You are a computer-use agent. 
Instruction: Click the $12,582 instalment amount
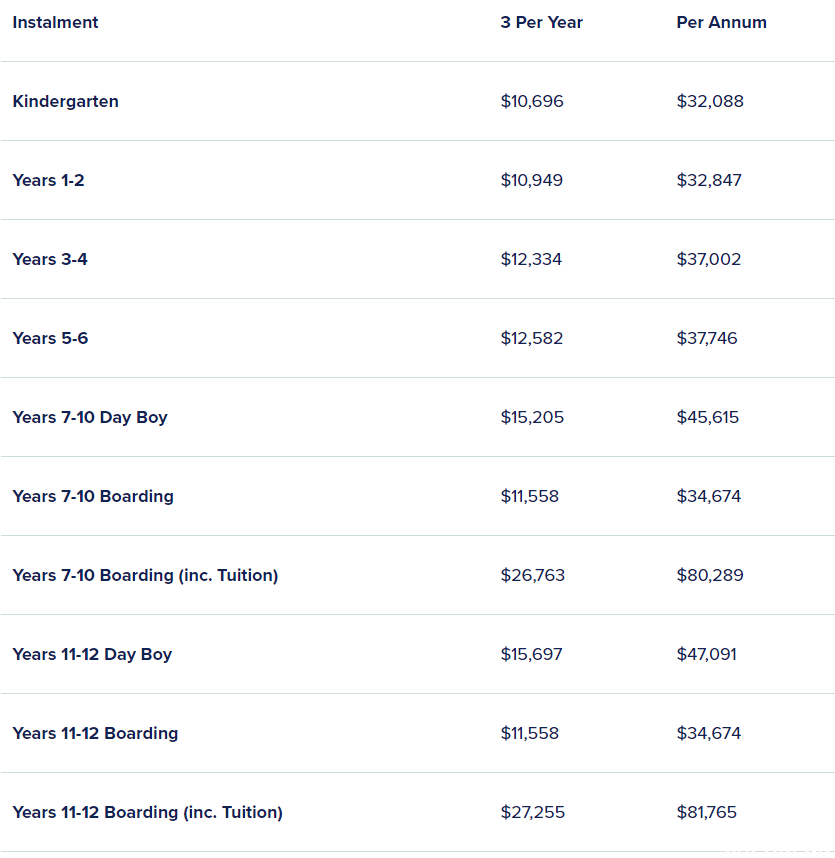(x=531, y=338)
